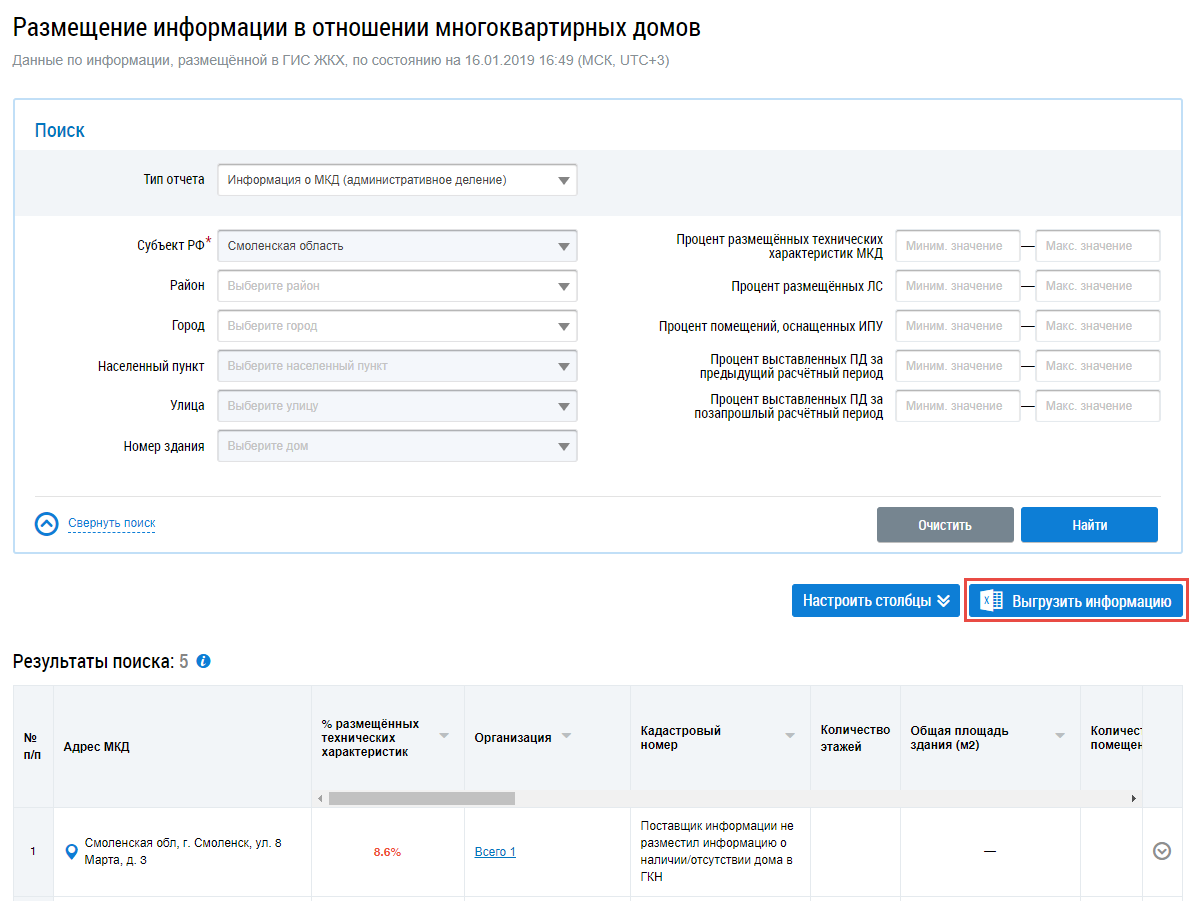Open sort filter arrow on Организация column

(566, 737)
